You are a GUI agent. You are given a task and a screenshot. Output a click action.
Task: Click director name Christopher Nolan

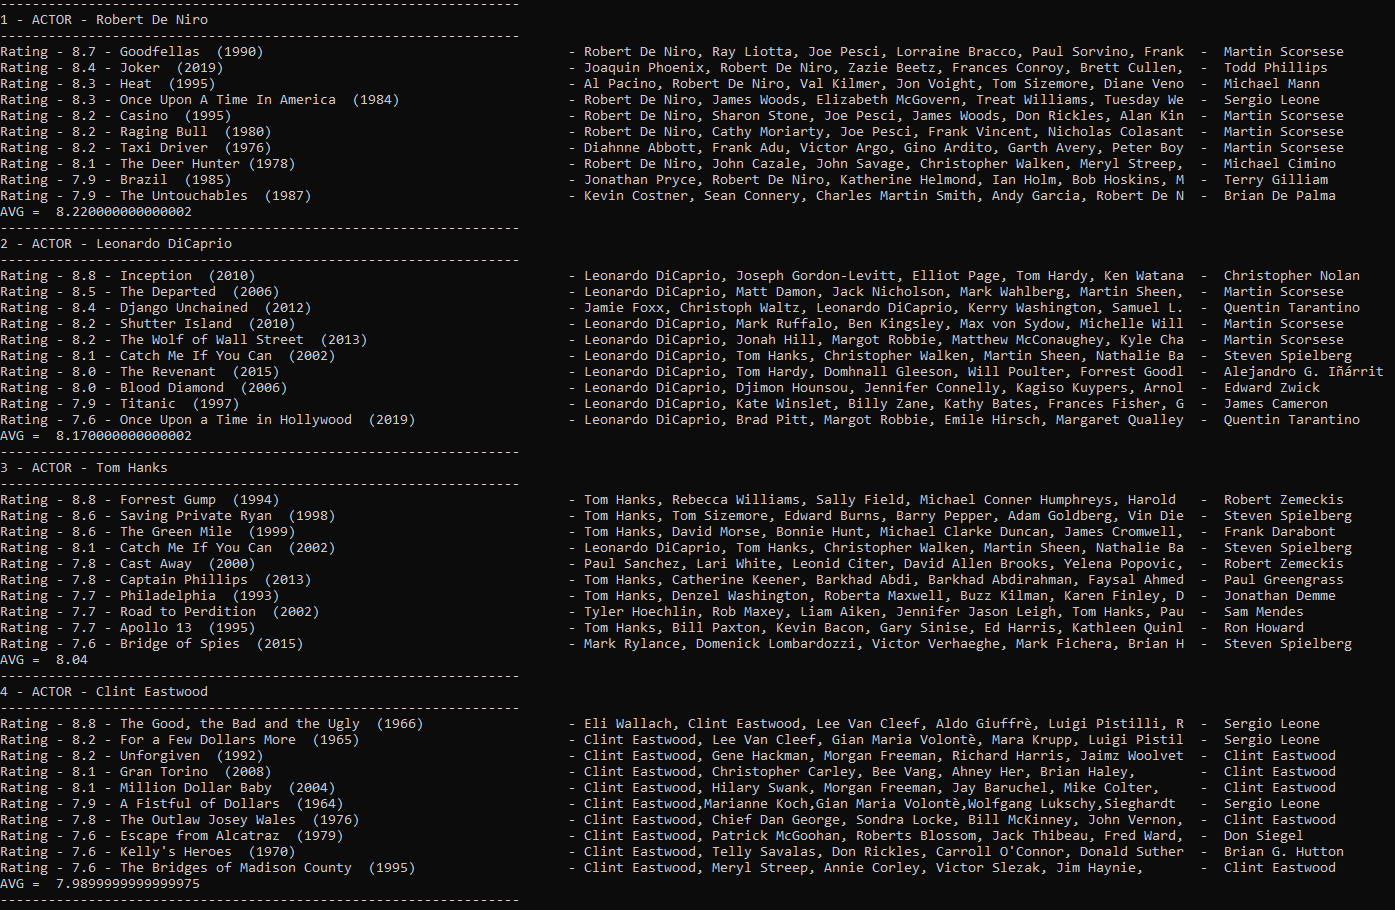point(1291,276)
